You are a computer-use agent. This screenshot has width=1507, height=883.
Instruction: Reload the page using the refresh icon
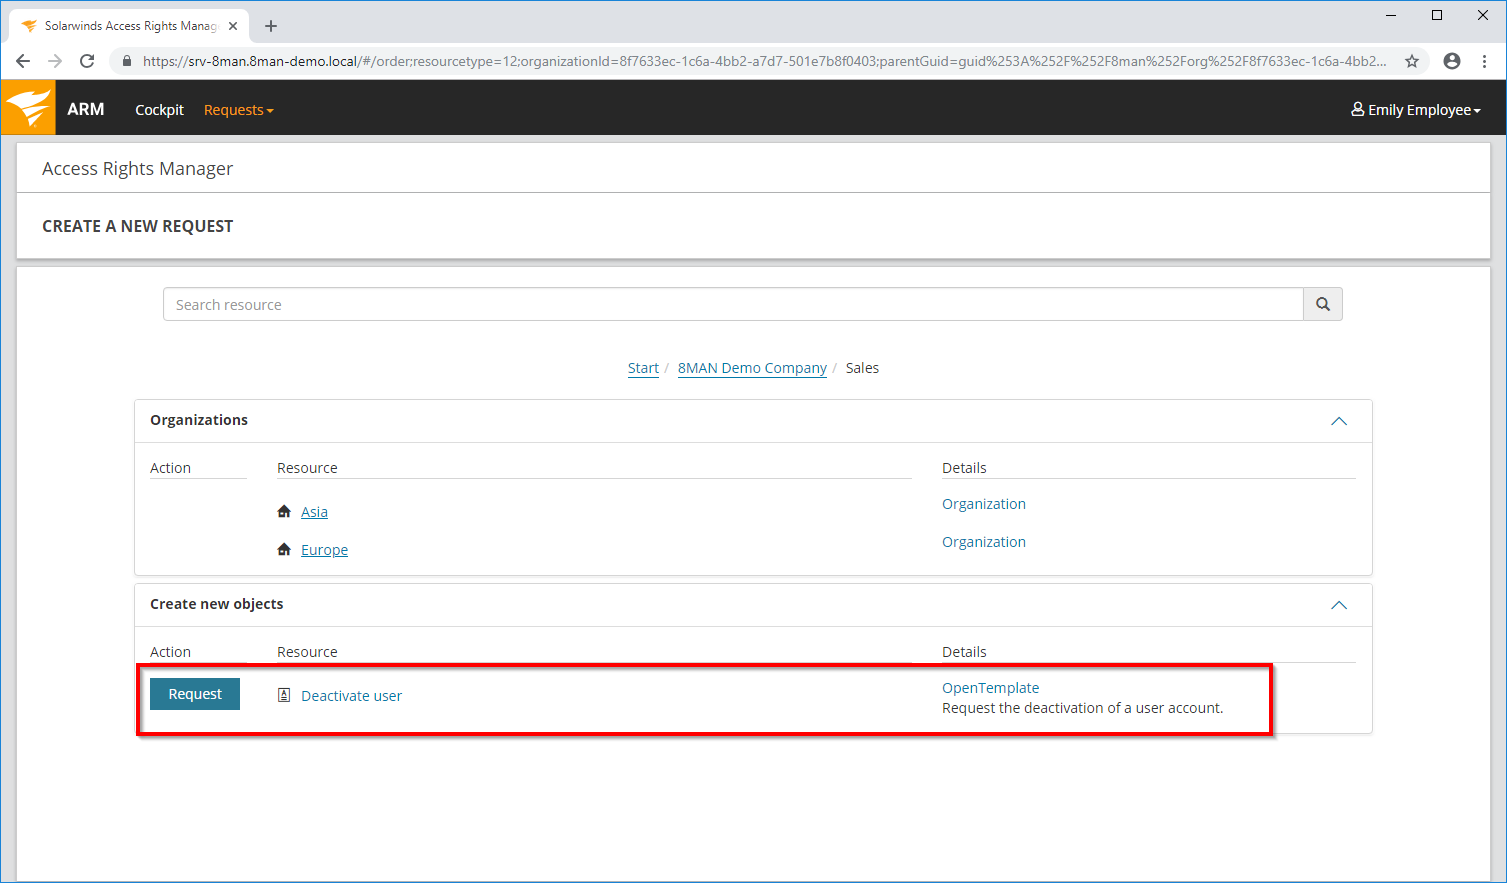pos(87,61)
